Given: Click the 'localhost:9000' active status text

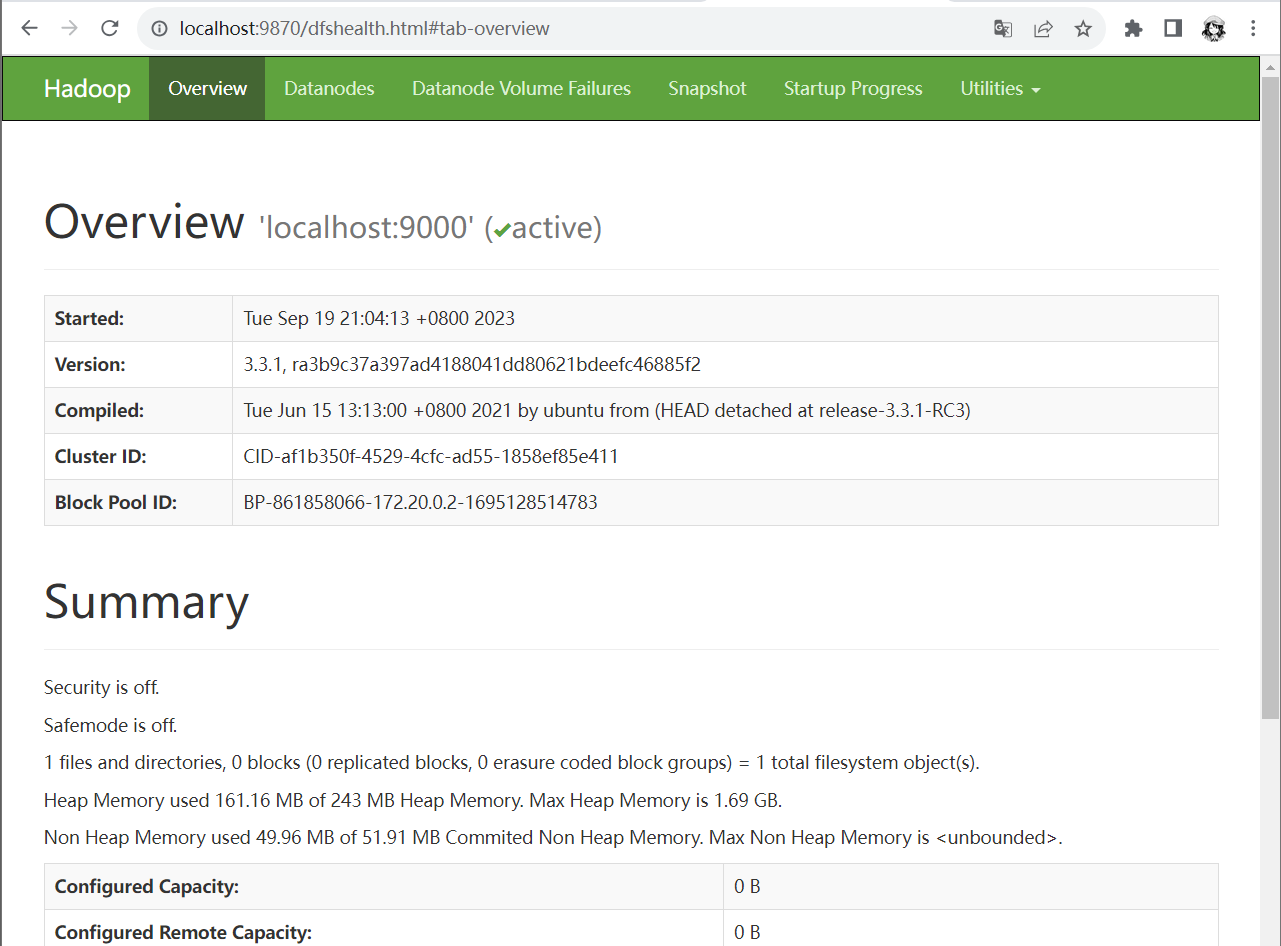Looking at the screenshot, I should (430, 228).
